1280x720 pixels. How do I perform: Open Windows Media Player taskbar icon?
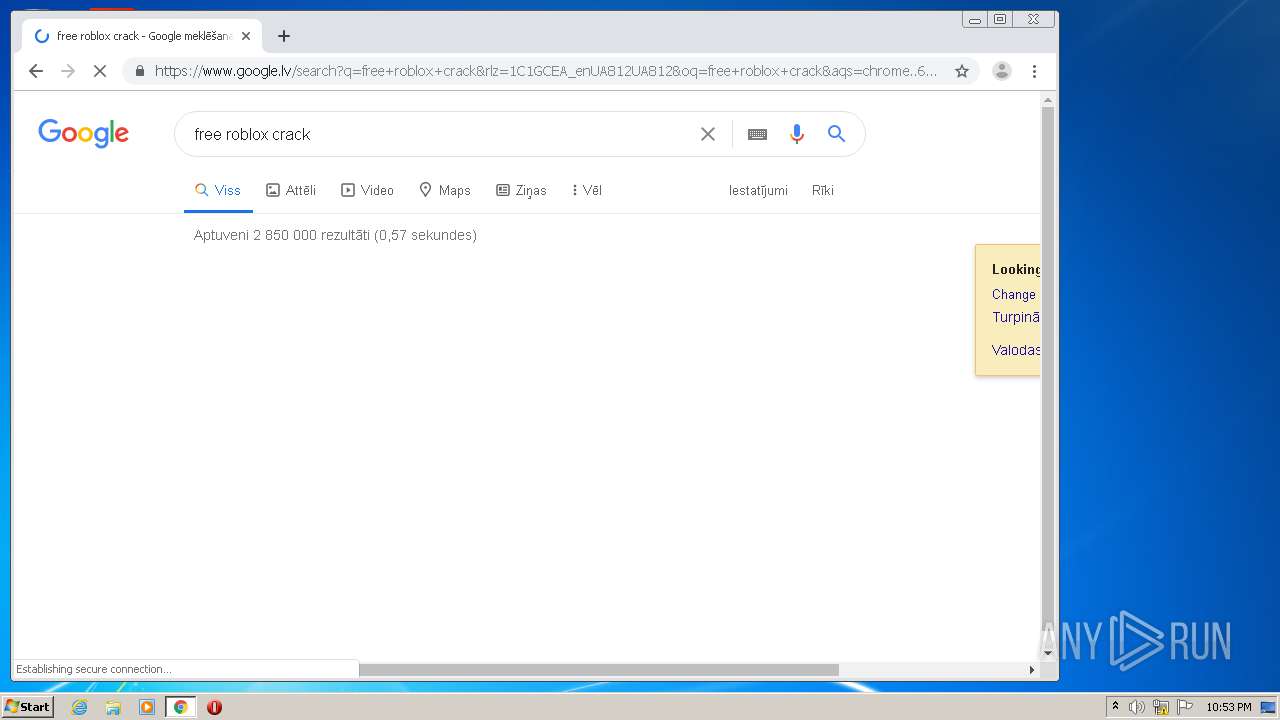click(x=147, y=707)
